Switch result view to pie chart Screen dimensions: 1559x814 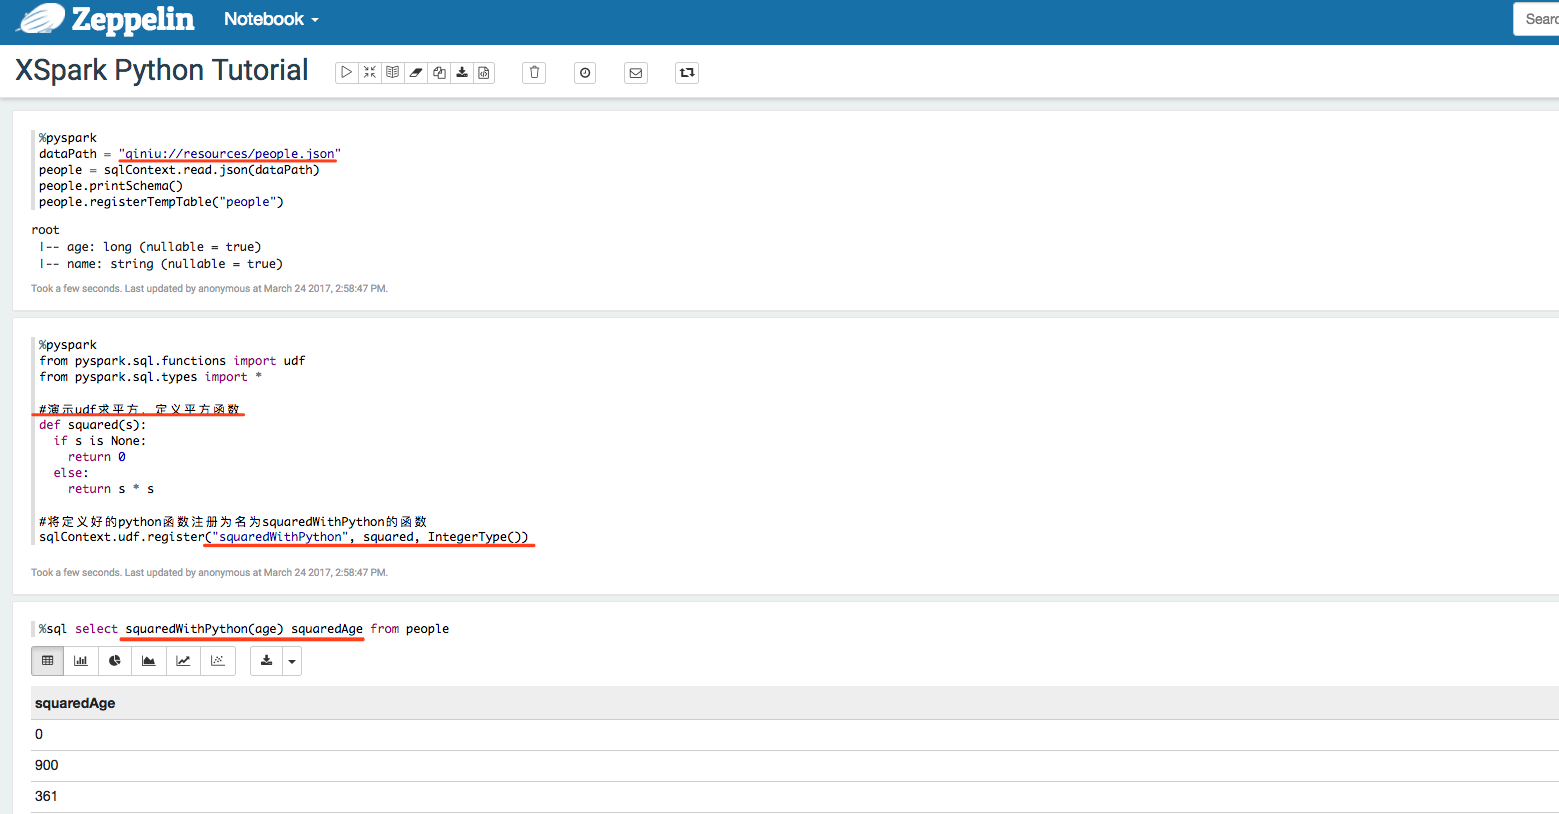115,661
